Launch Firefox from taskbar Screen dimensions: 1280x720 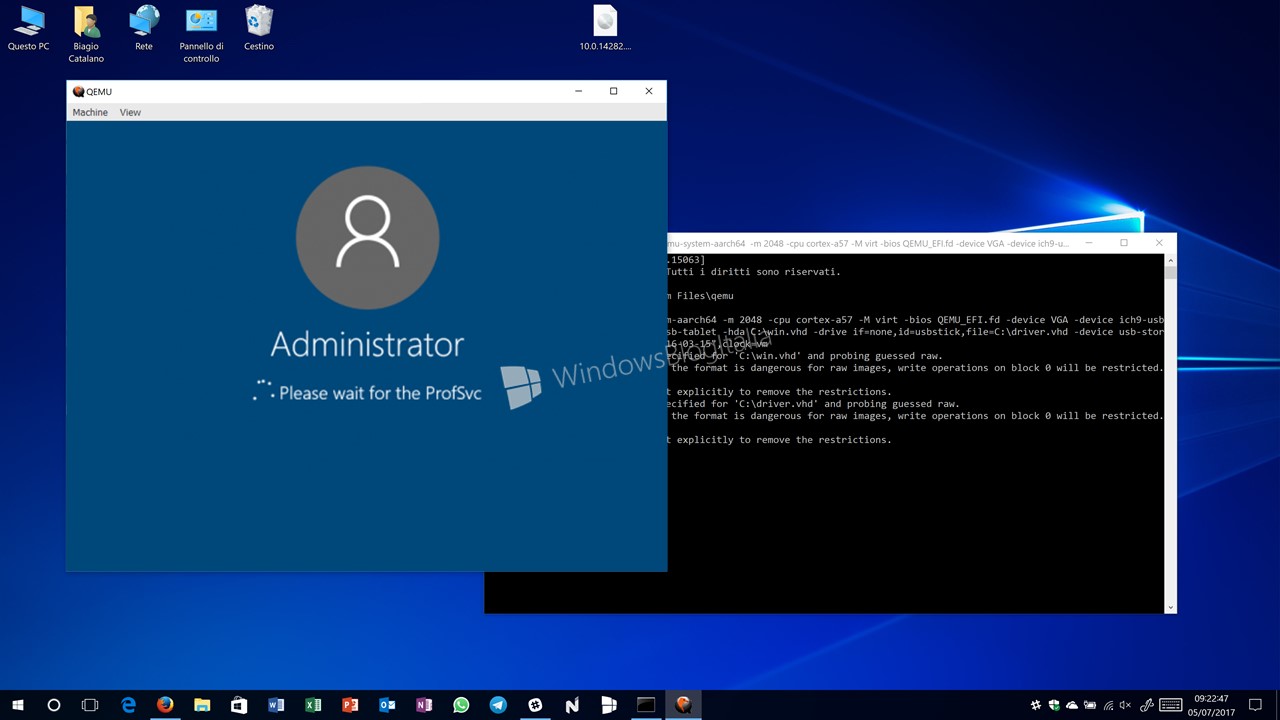[165, 705]
